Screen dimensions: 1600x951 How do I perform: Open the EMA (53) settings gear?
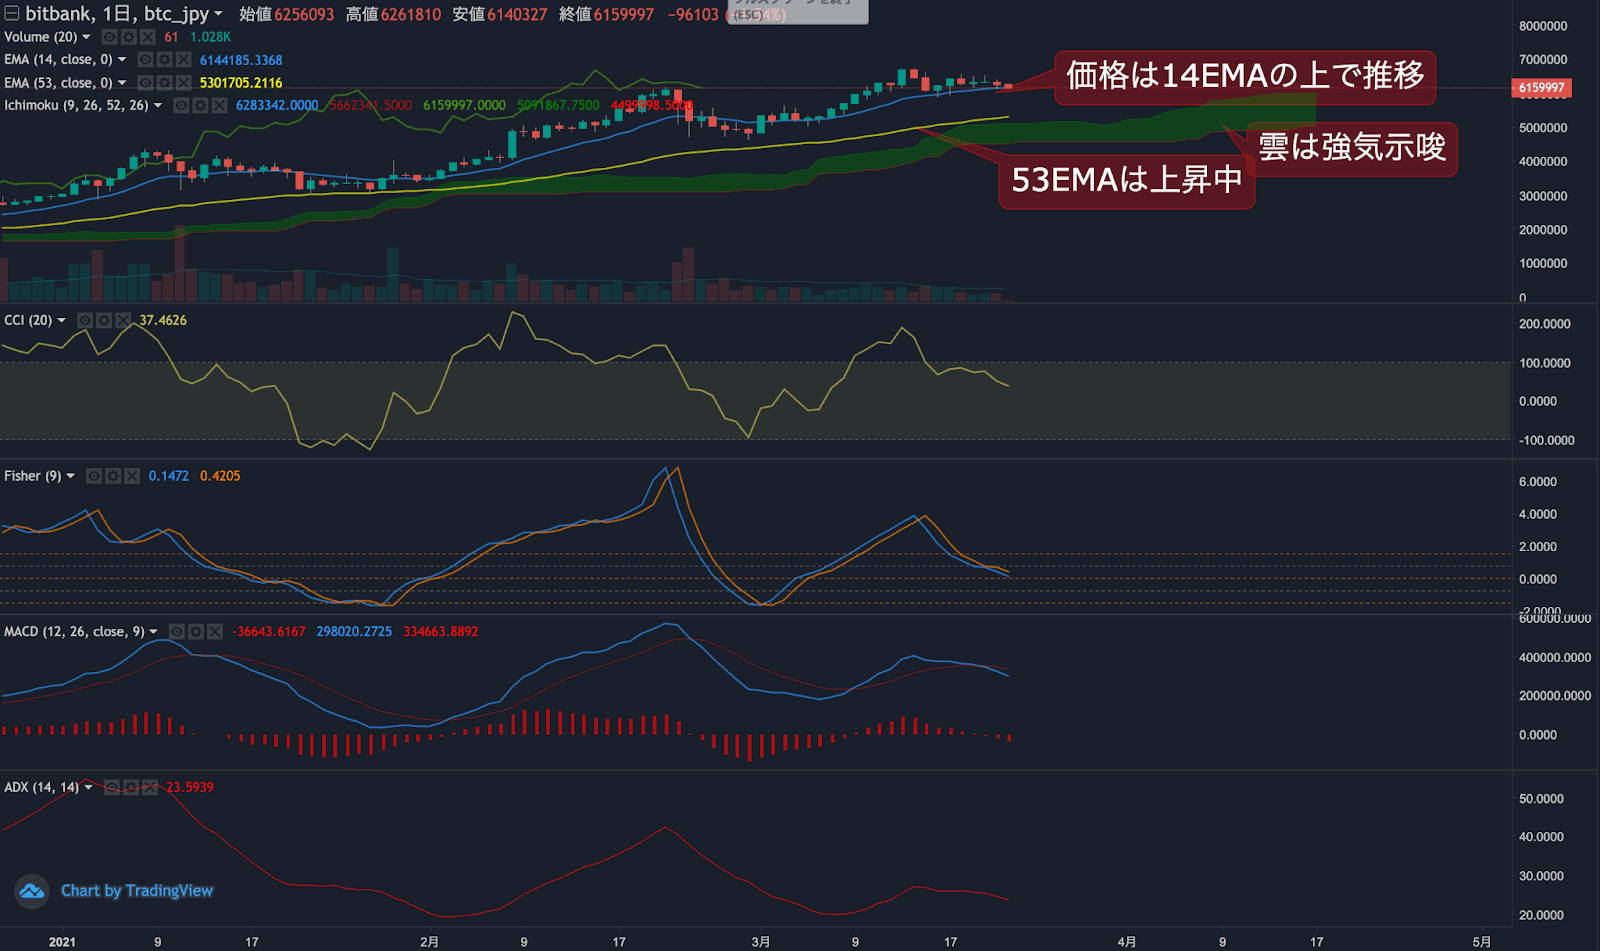coord(164,82)
